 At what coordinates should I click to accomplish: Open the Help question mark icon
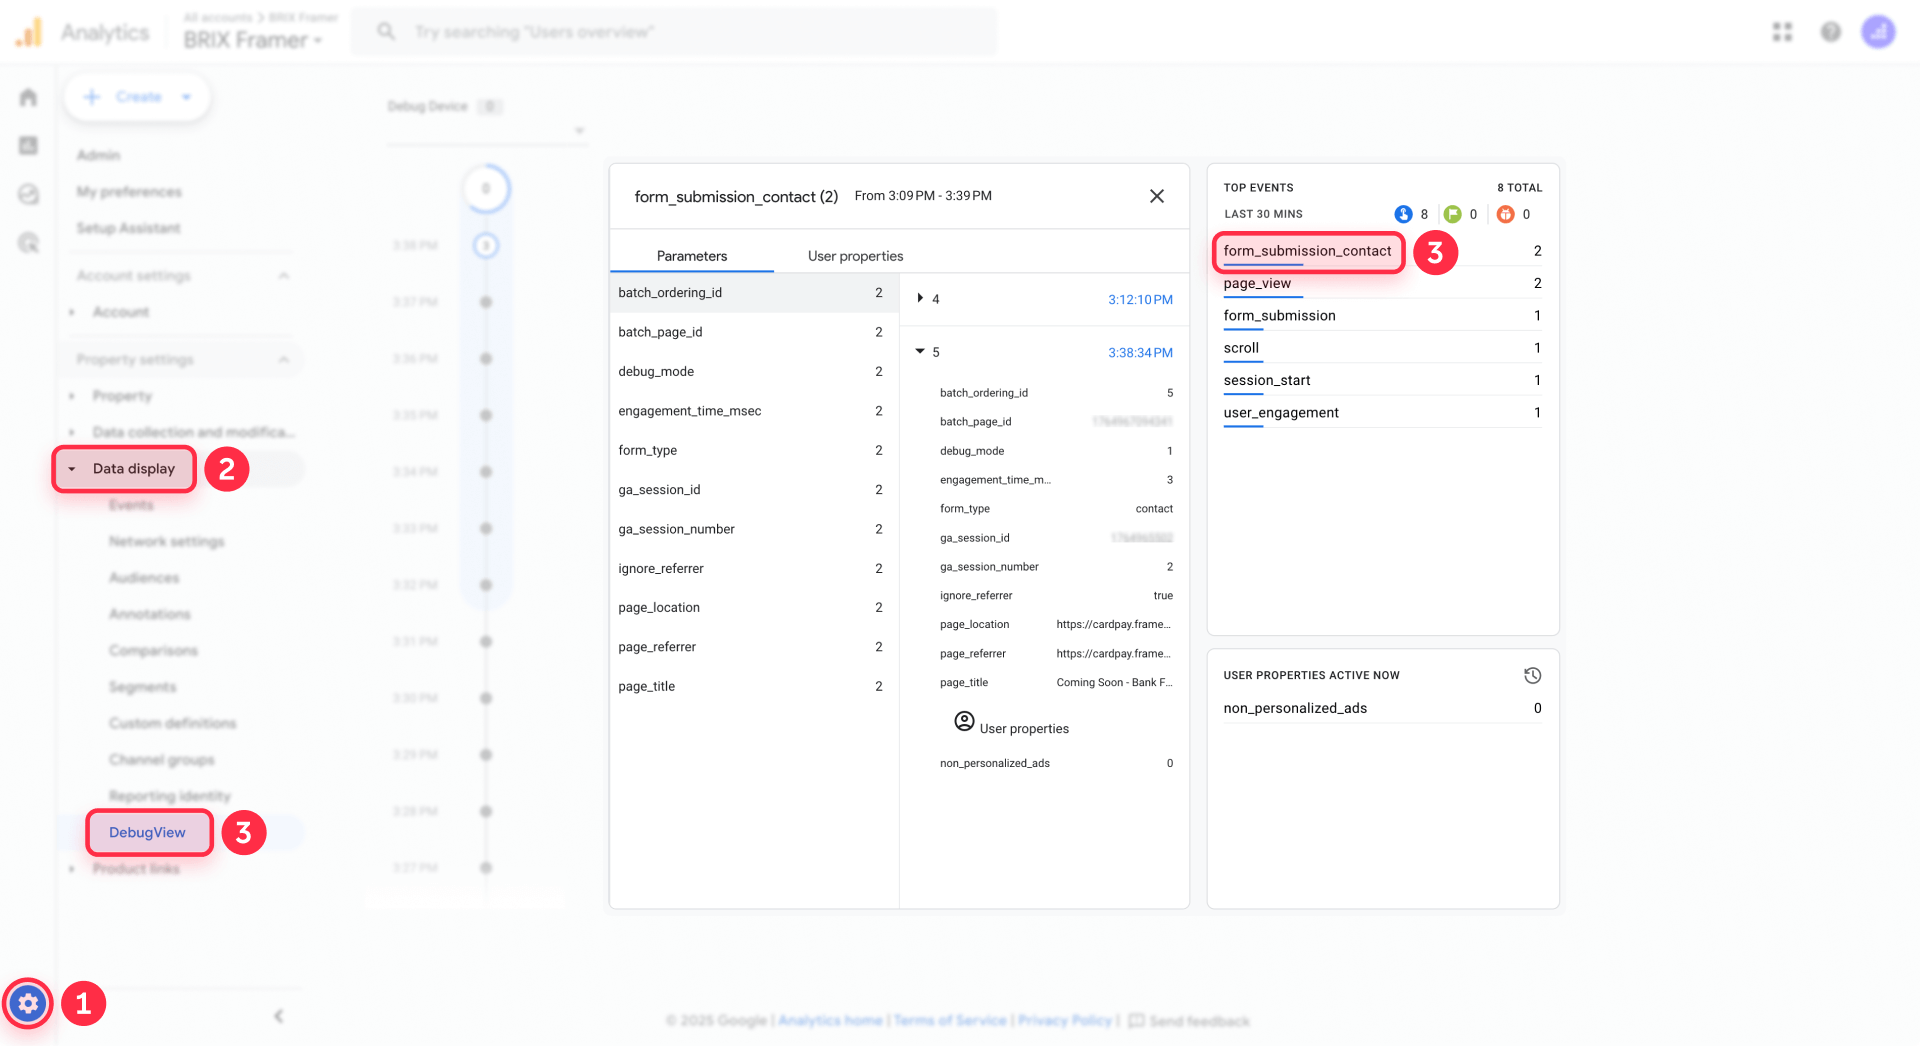pyautogui.click(x=1830, y=32)
